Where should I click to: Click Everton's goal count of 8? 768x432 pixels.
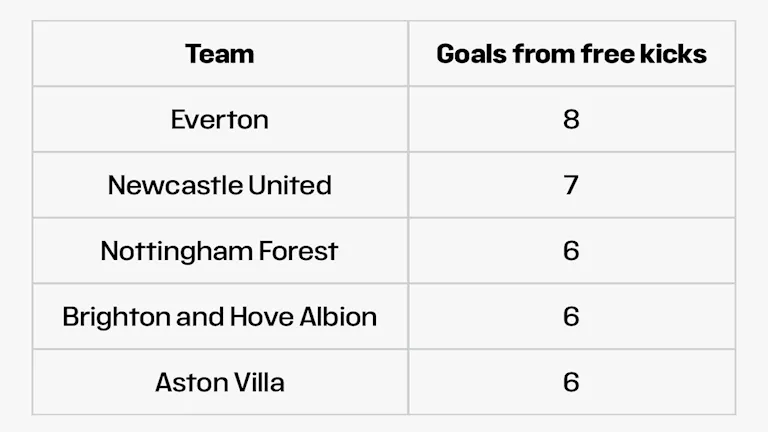[x=571, y=120]
